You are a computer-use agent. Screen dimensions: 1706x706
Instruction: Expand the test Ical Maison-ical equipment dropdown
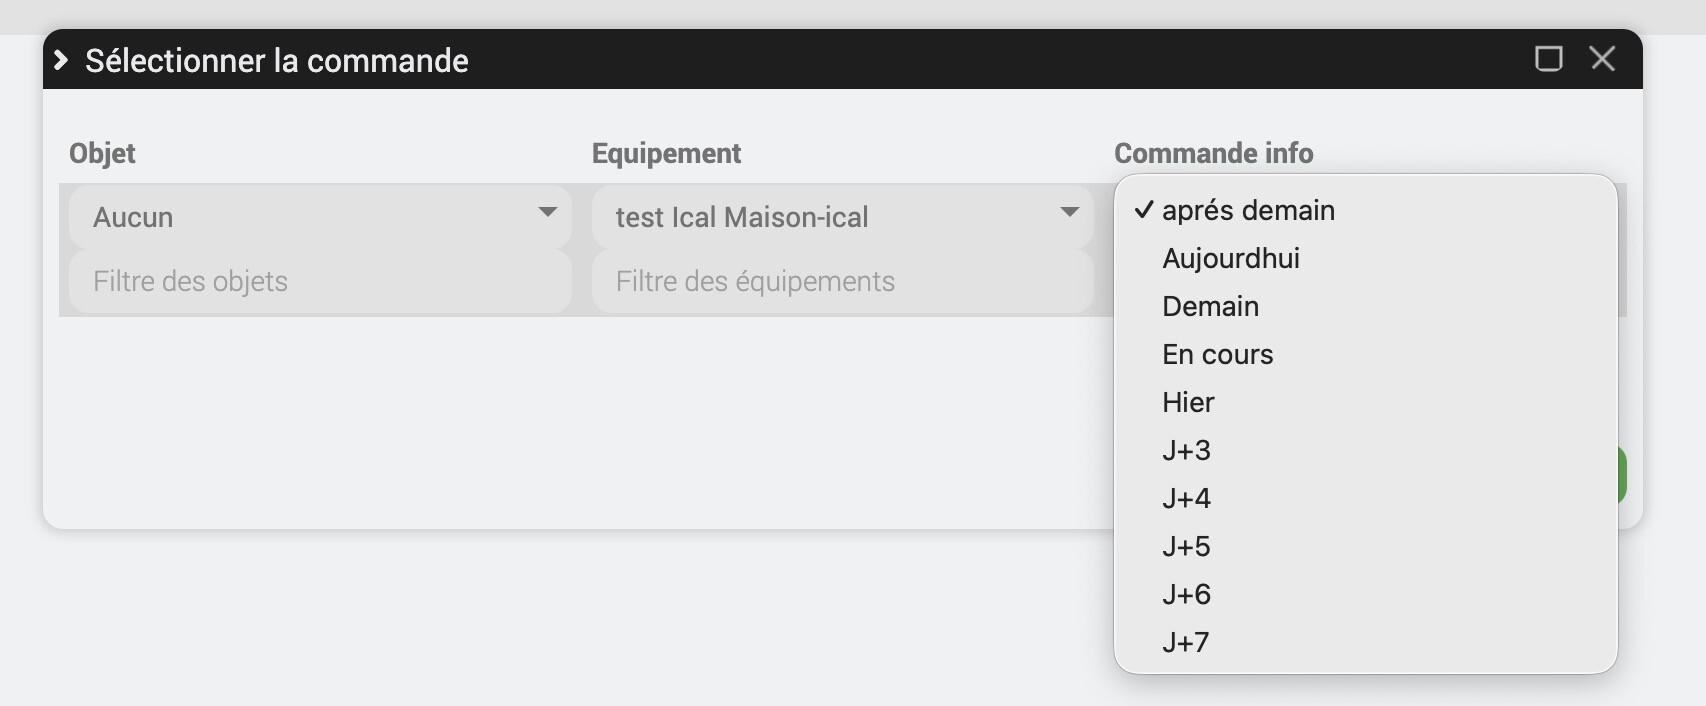(x=842, y=217)
